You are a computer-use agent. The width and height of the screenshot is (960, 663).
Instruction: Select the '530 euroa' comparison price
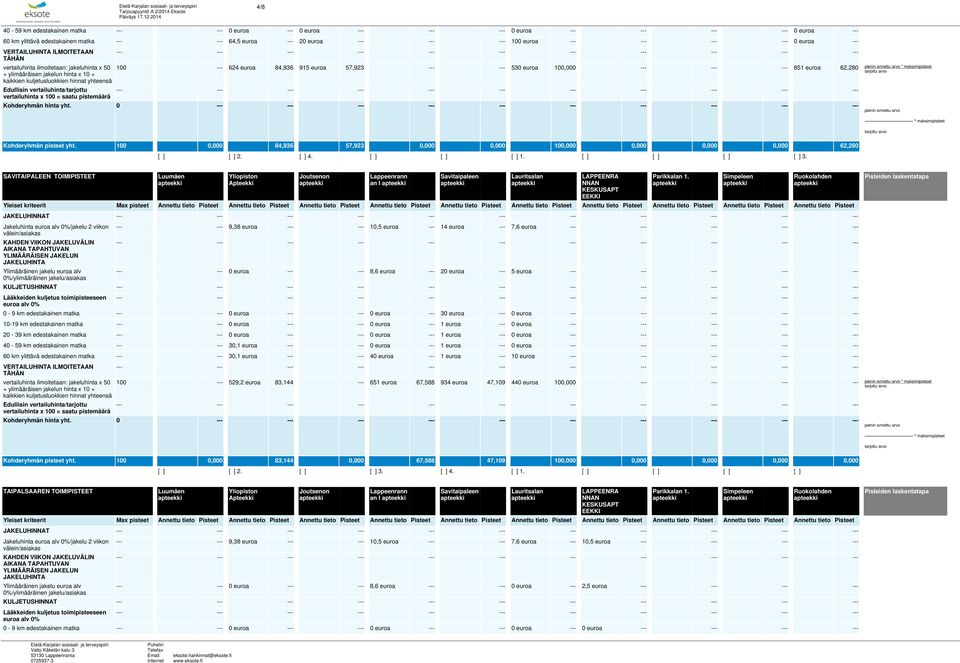pyautogui.click(x=525, y=67)
